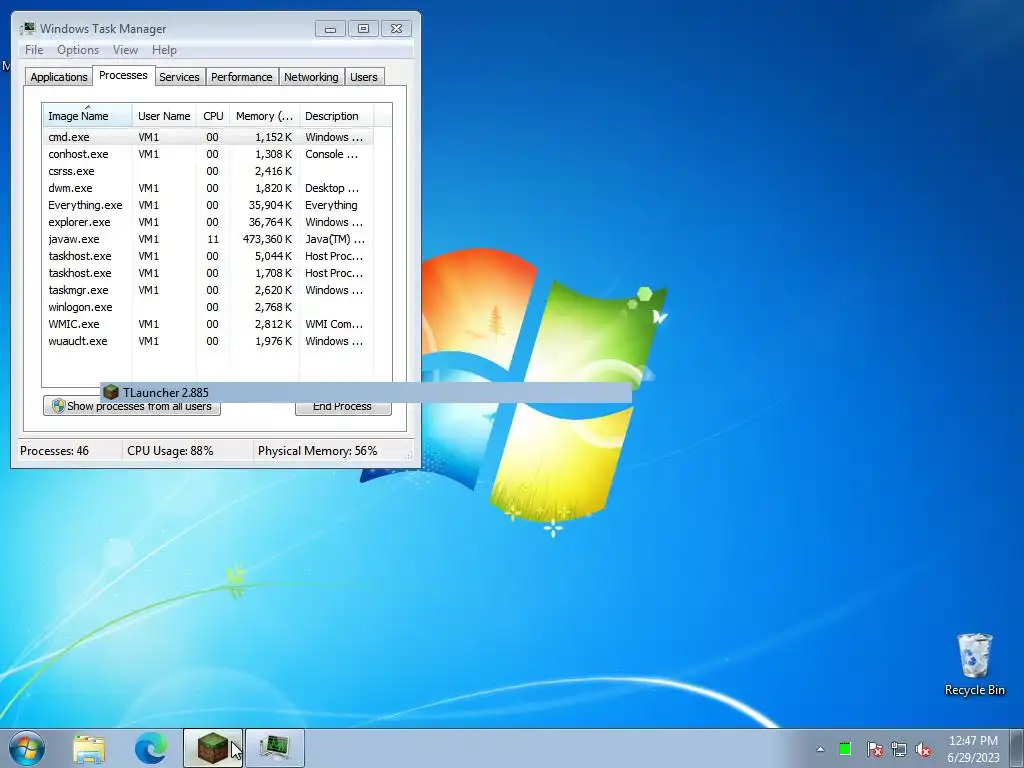This screenshot has width=1024, height=768.
Task: Select the wuauclt.exe process
Action: pos(208,341)
